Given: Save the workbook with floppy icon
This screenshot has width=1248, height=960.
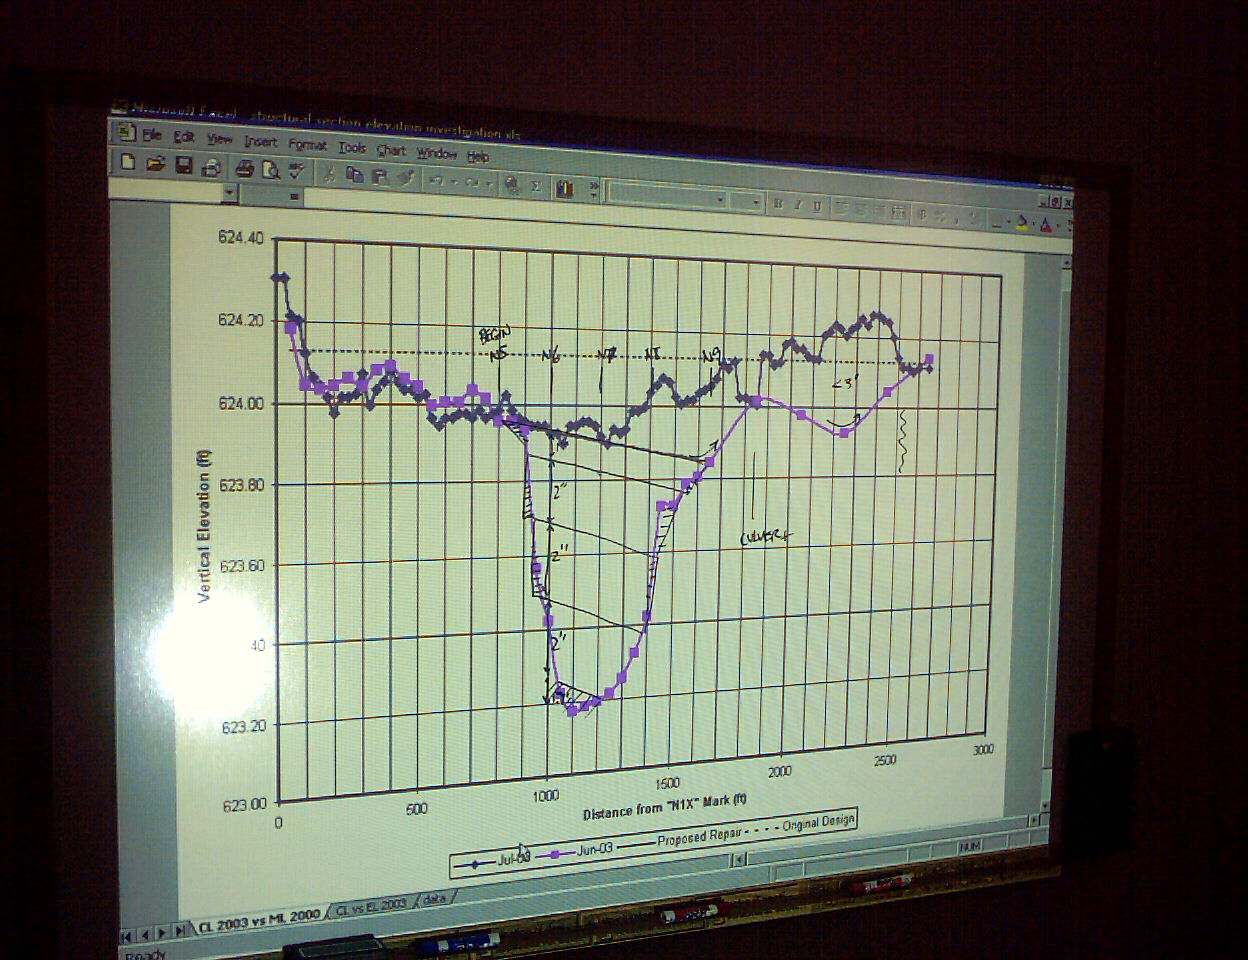Looking at the screenshot, I should (183, 165).
